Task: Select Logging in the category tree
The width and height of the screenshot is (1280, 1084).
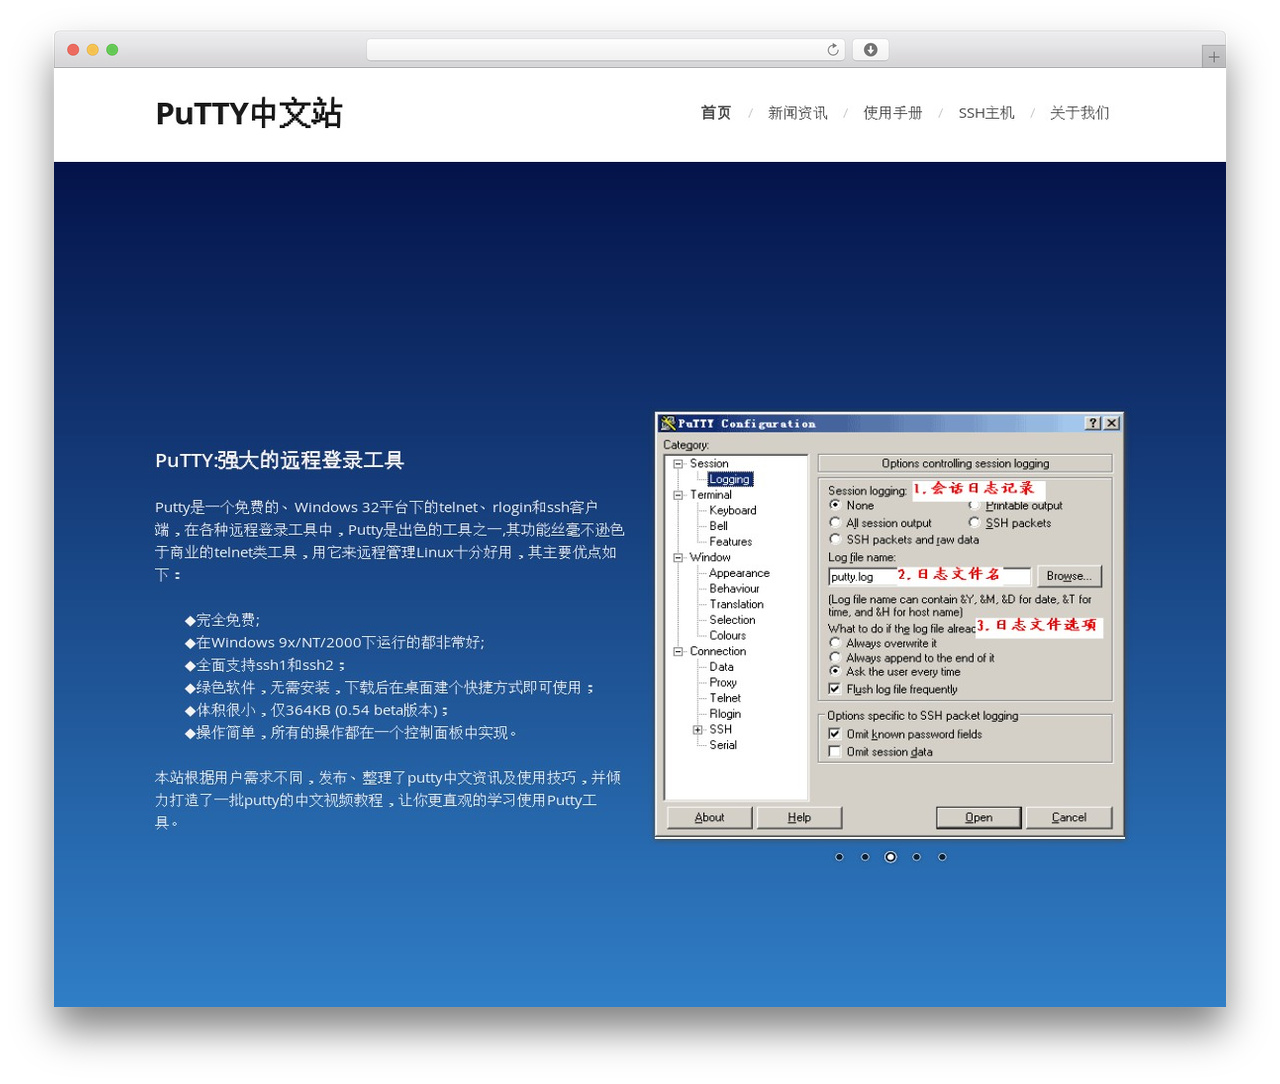Action: 729,479
